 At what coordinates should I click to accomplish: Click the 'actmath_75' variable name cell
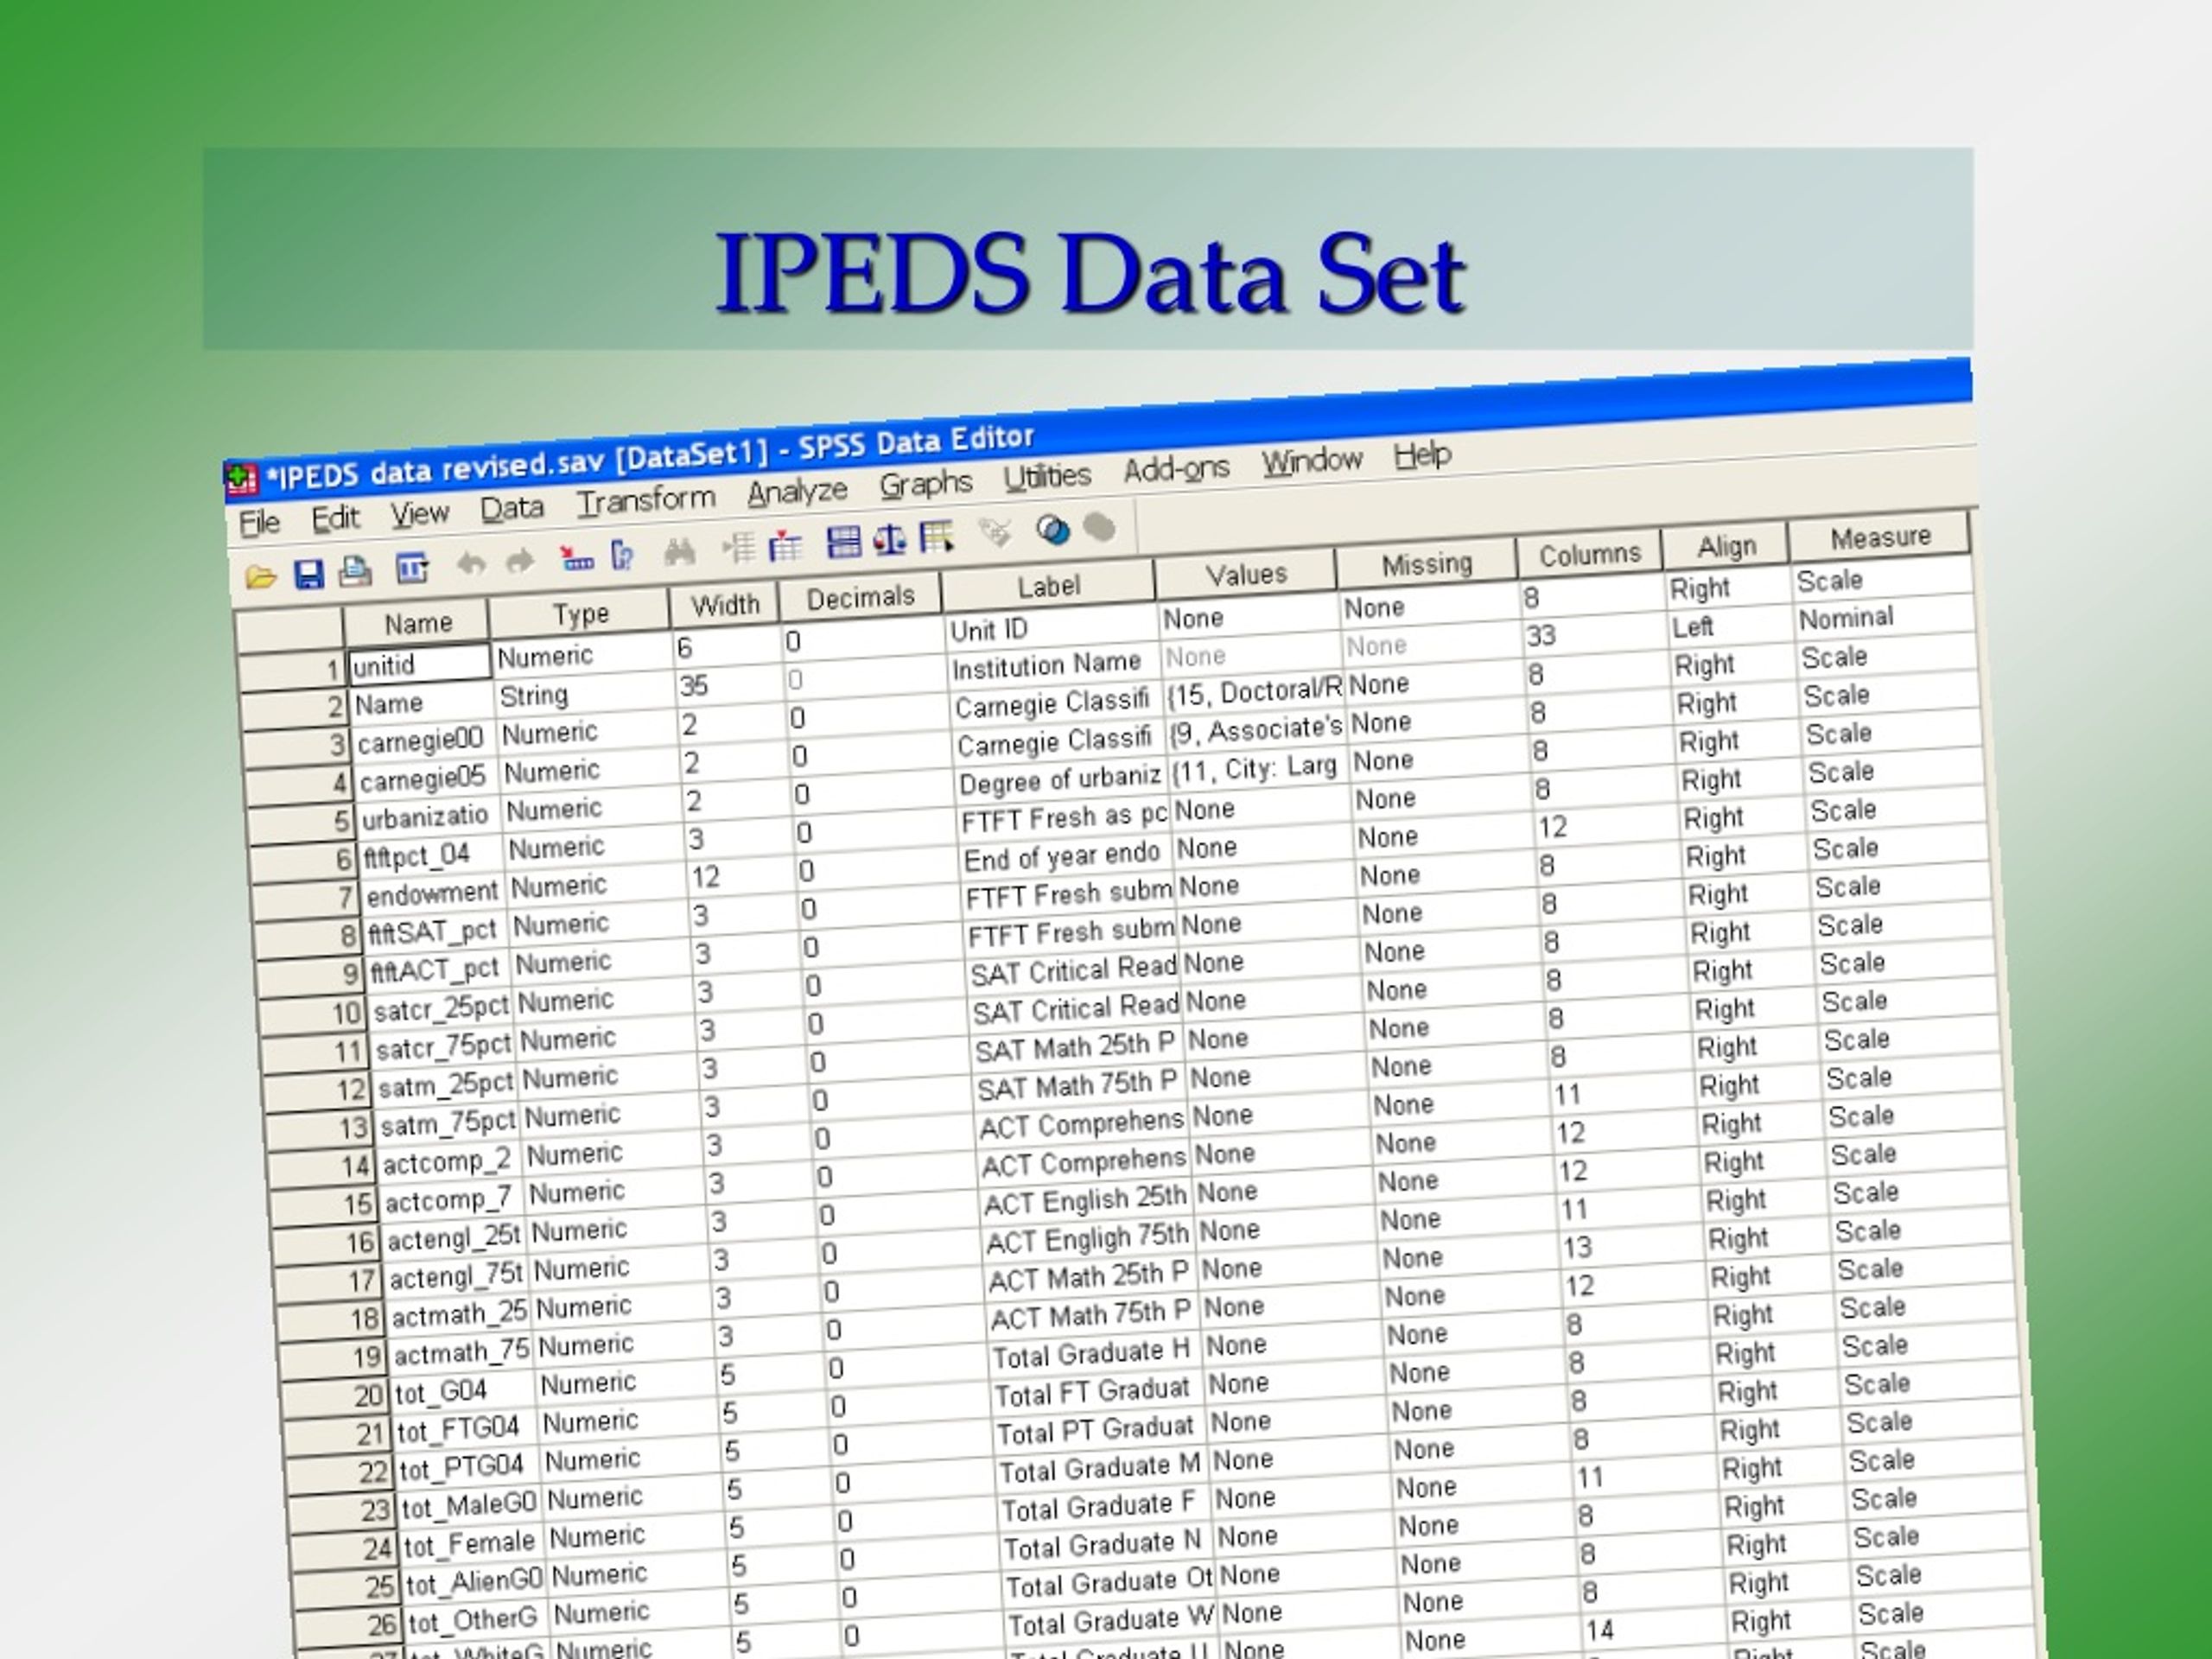(x=461, y=1353)
